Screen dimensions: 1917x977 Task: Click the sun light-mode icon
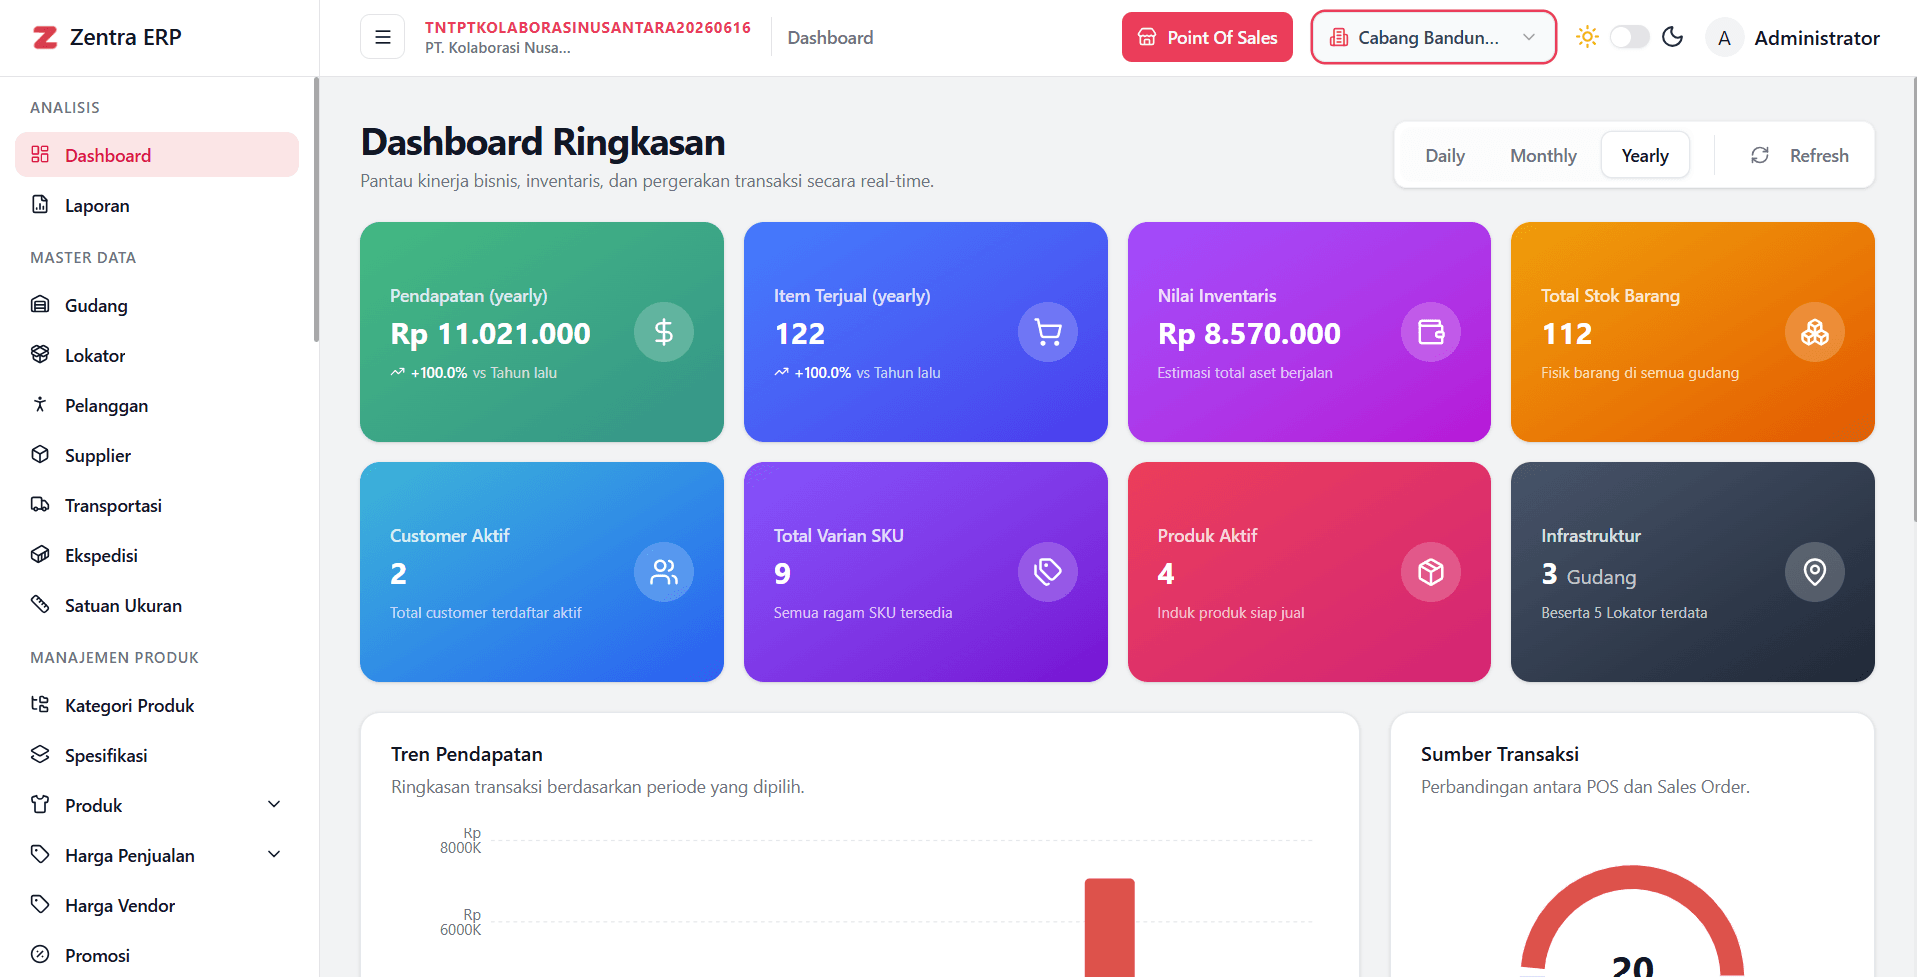[x=1587, y=37]
